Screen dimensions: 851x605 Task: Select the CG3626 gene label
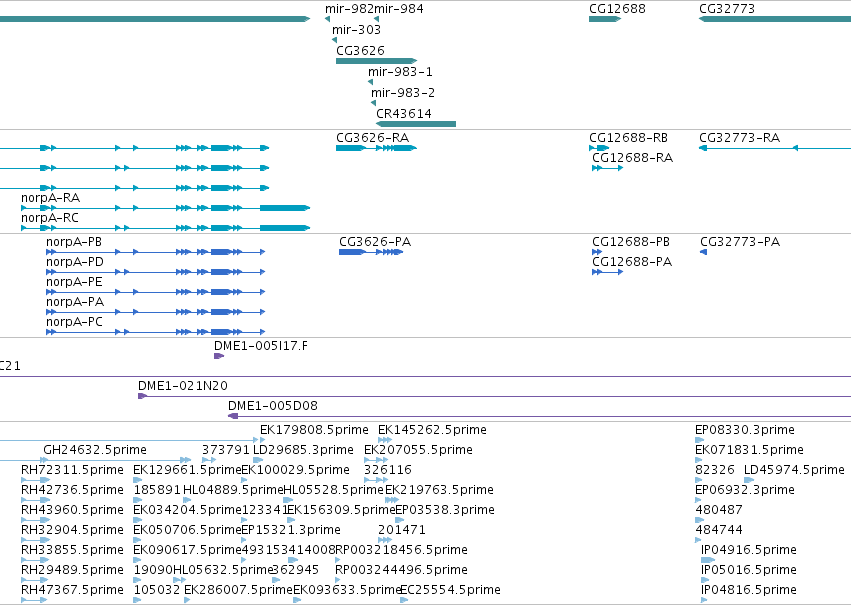[360, 50]
